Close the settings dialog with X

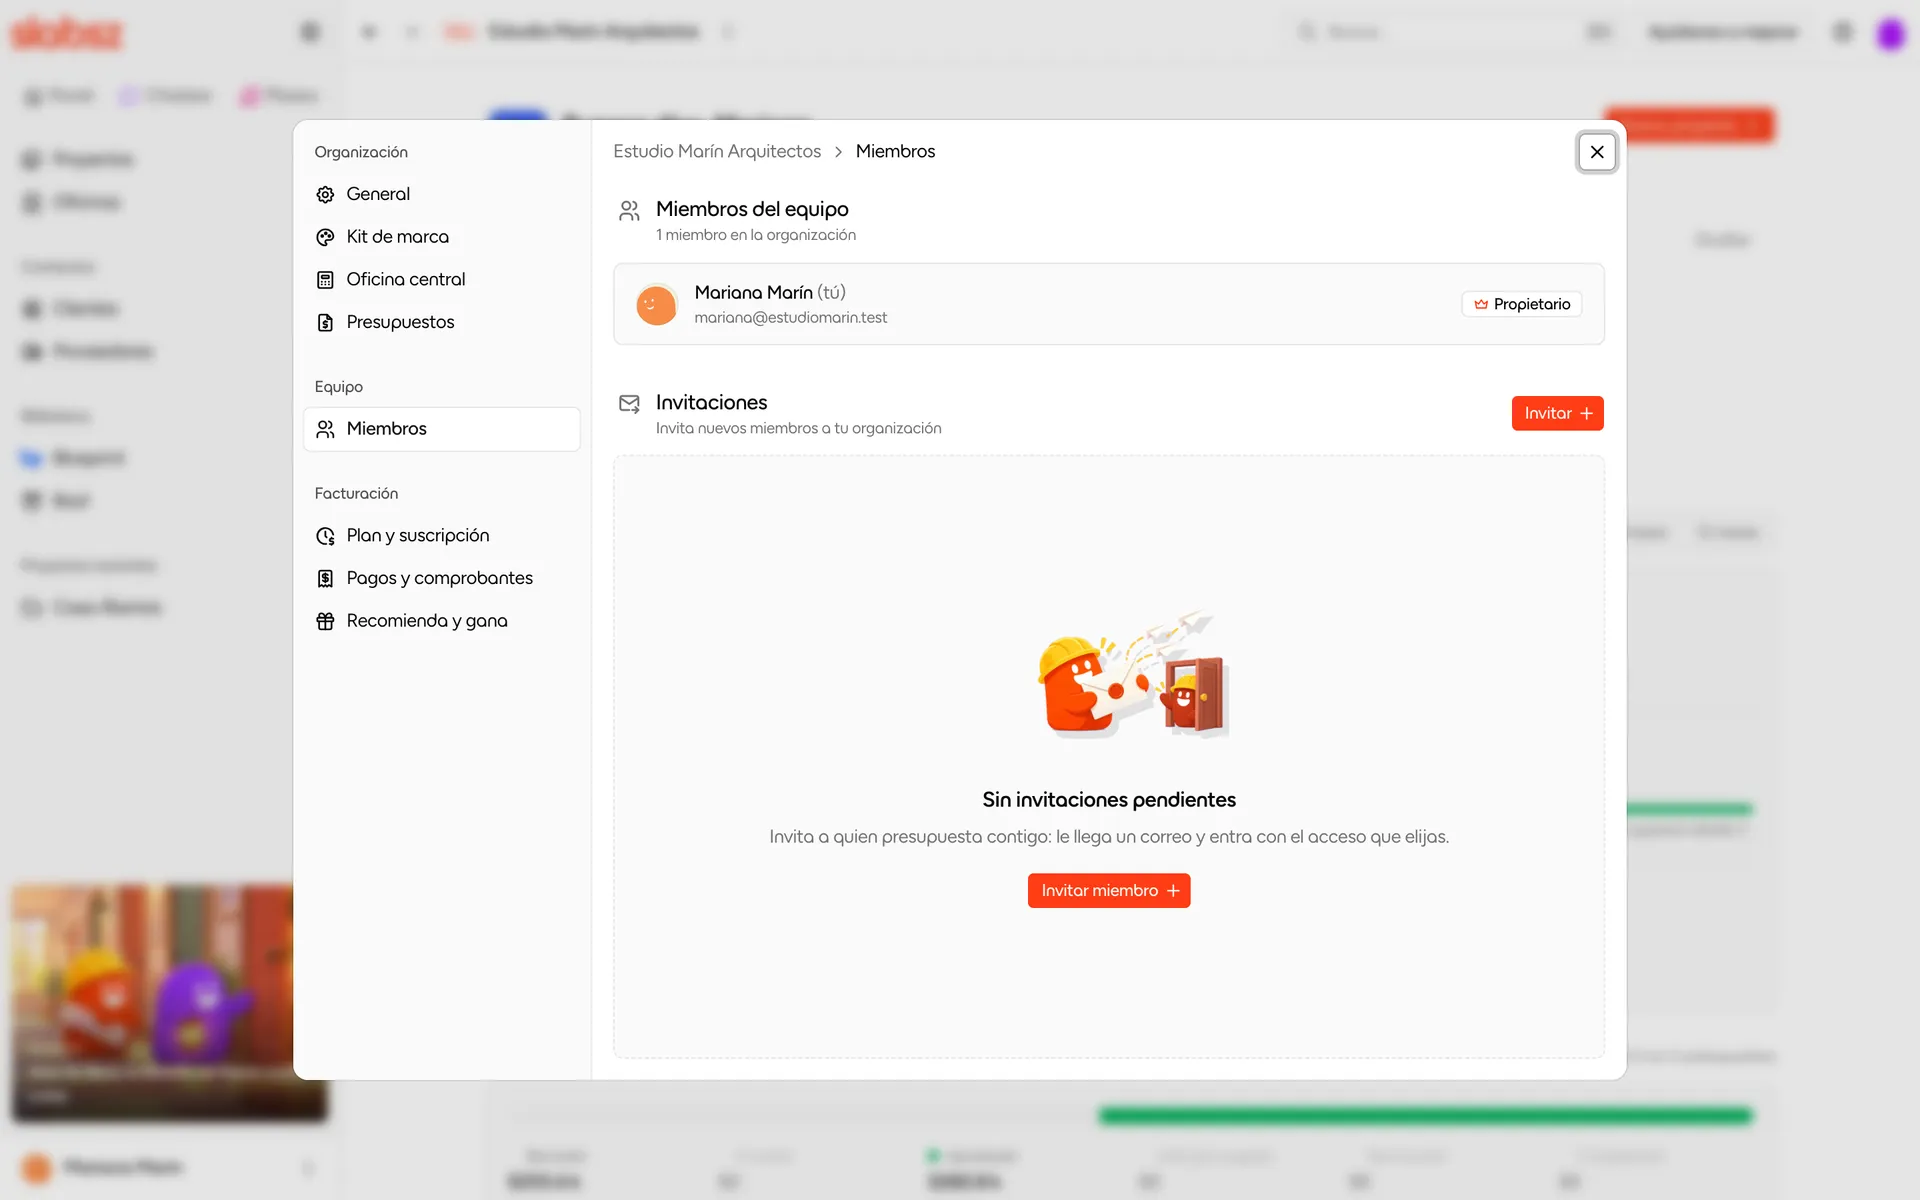click(x=1596, y=152)
